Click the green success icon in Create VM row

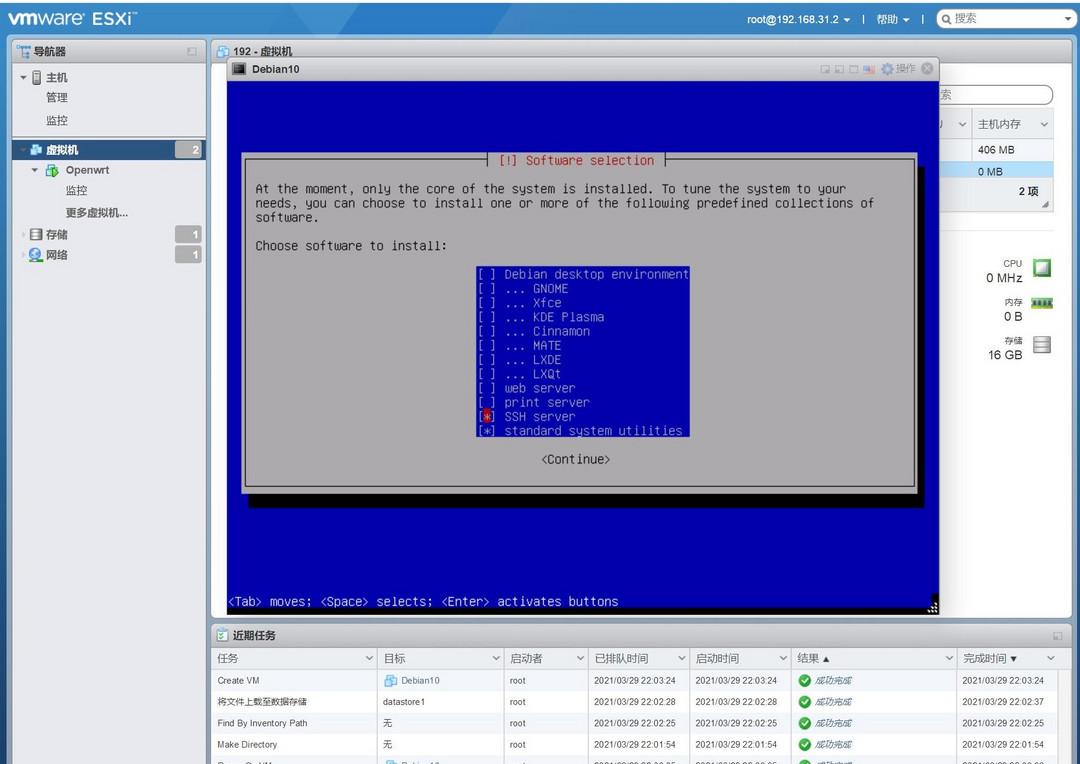(x=804, y=681)
